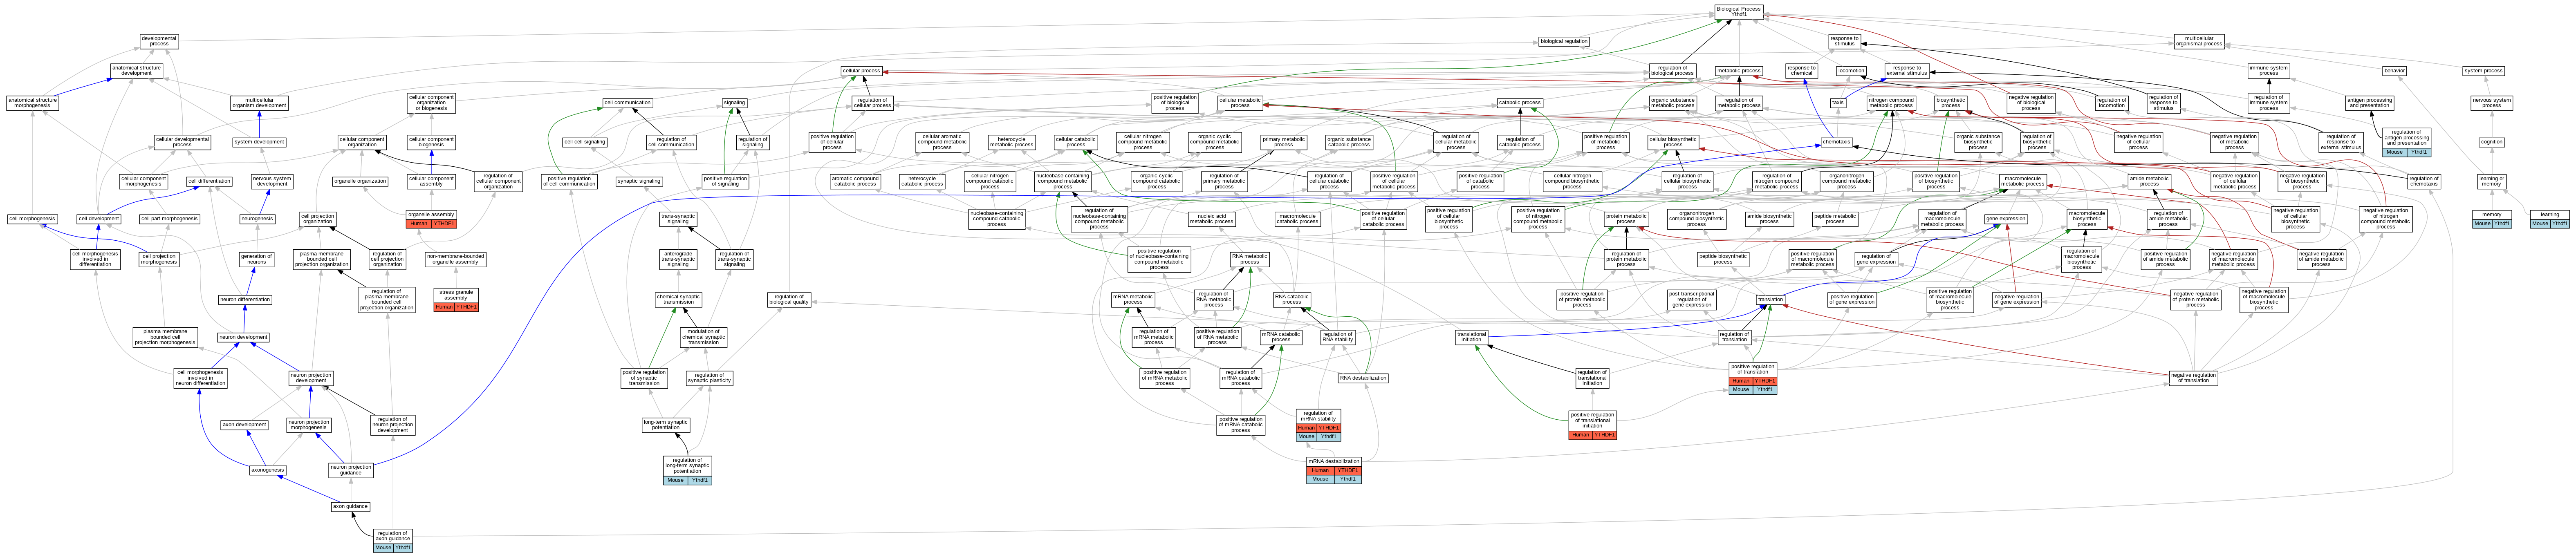The height and width of the screenshot is (557, 2576).
Task: Select the 'regulation of biological quality' node
Action: click(789, 299)
